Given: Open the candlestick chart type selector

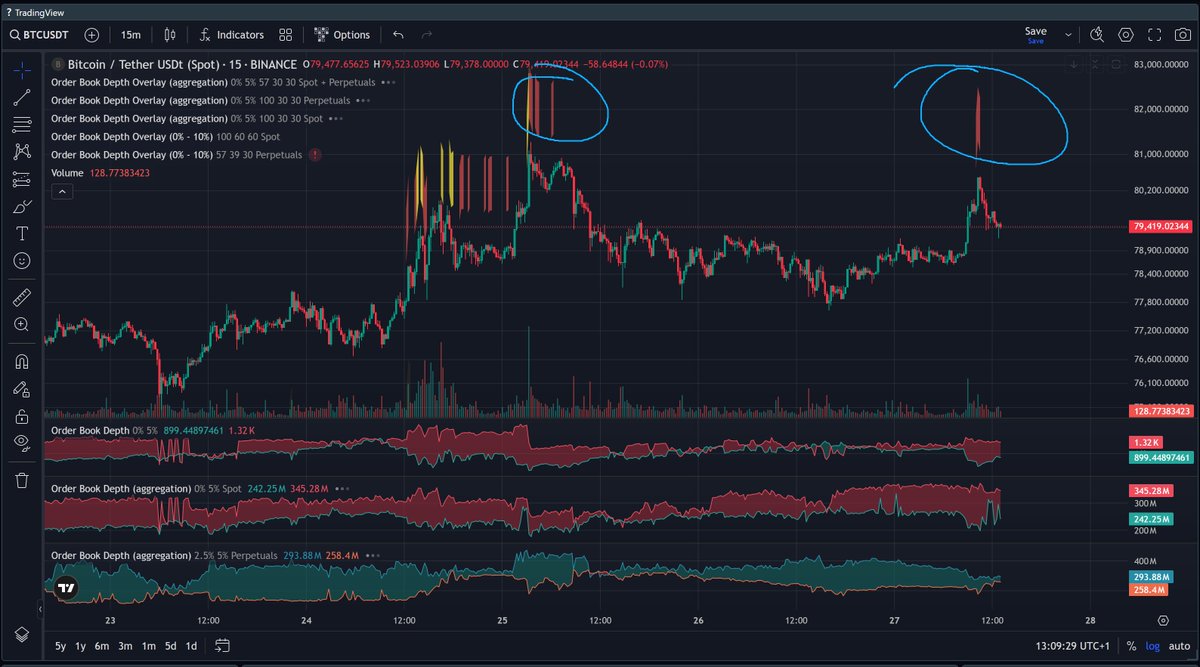Looking at the screenshot, I should 169,34.
